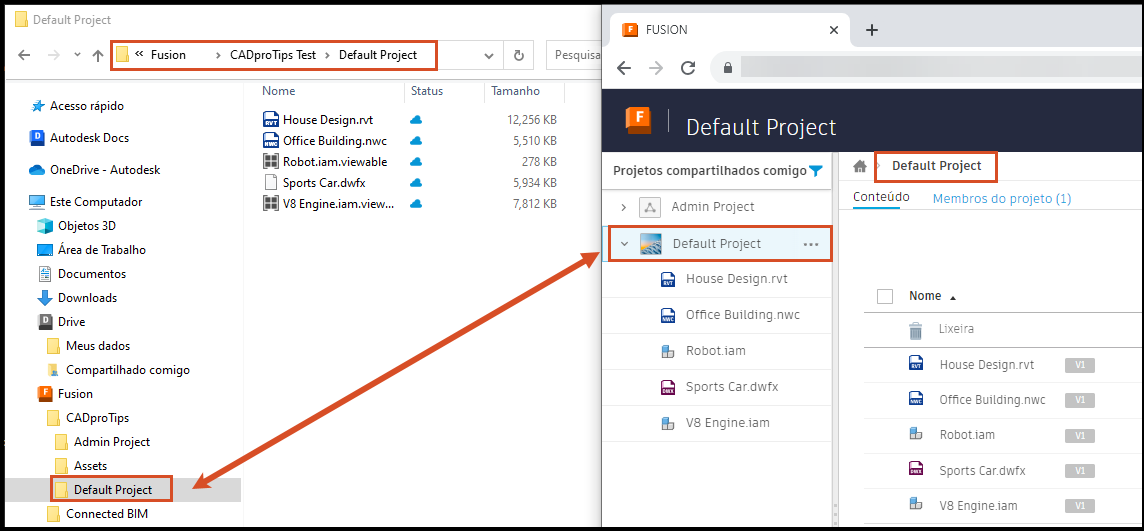Click CADproTips Test in address breadcrumb
1144x531 pixels.
(273, 55)
